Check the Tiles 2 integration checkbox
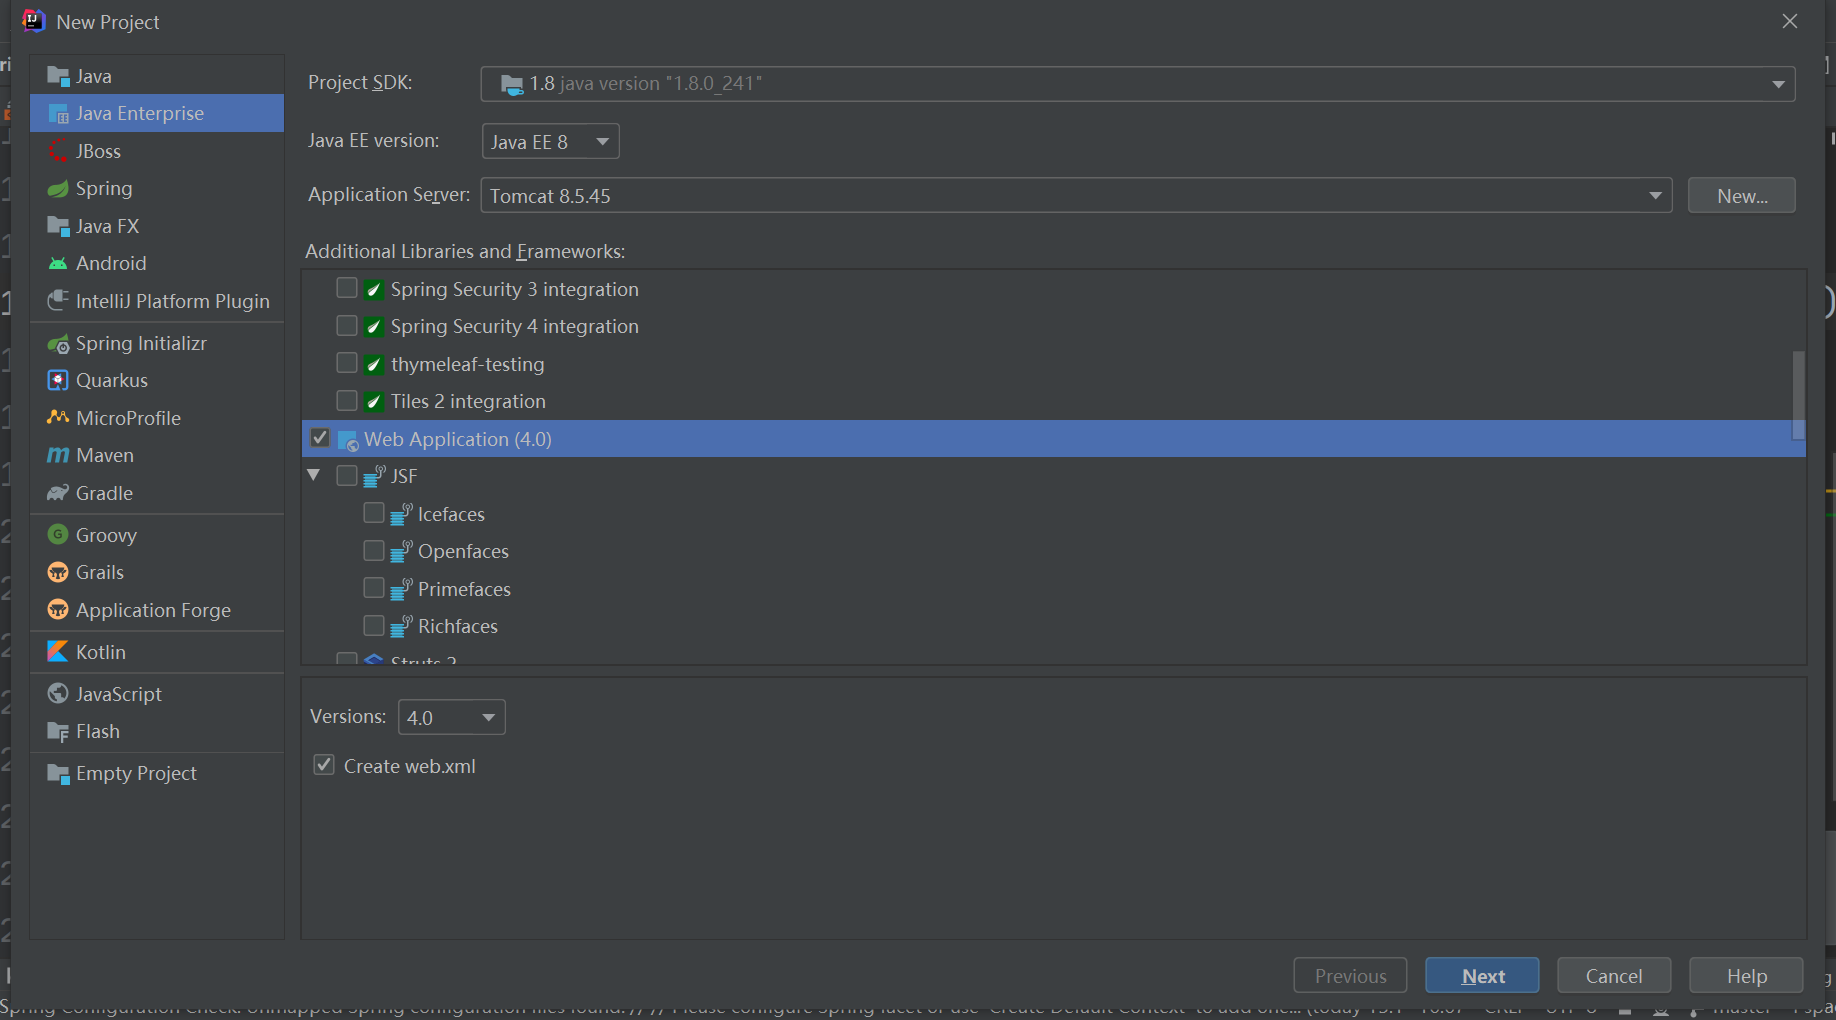This screenshot has height=1020, width=1836. [347, 401]
